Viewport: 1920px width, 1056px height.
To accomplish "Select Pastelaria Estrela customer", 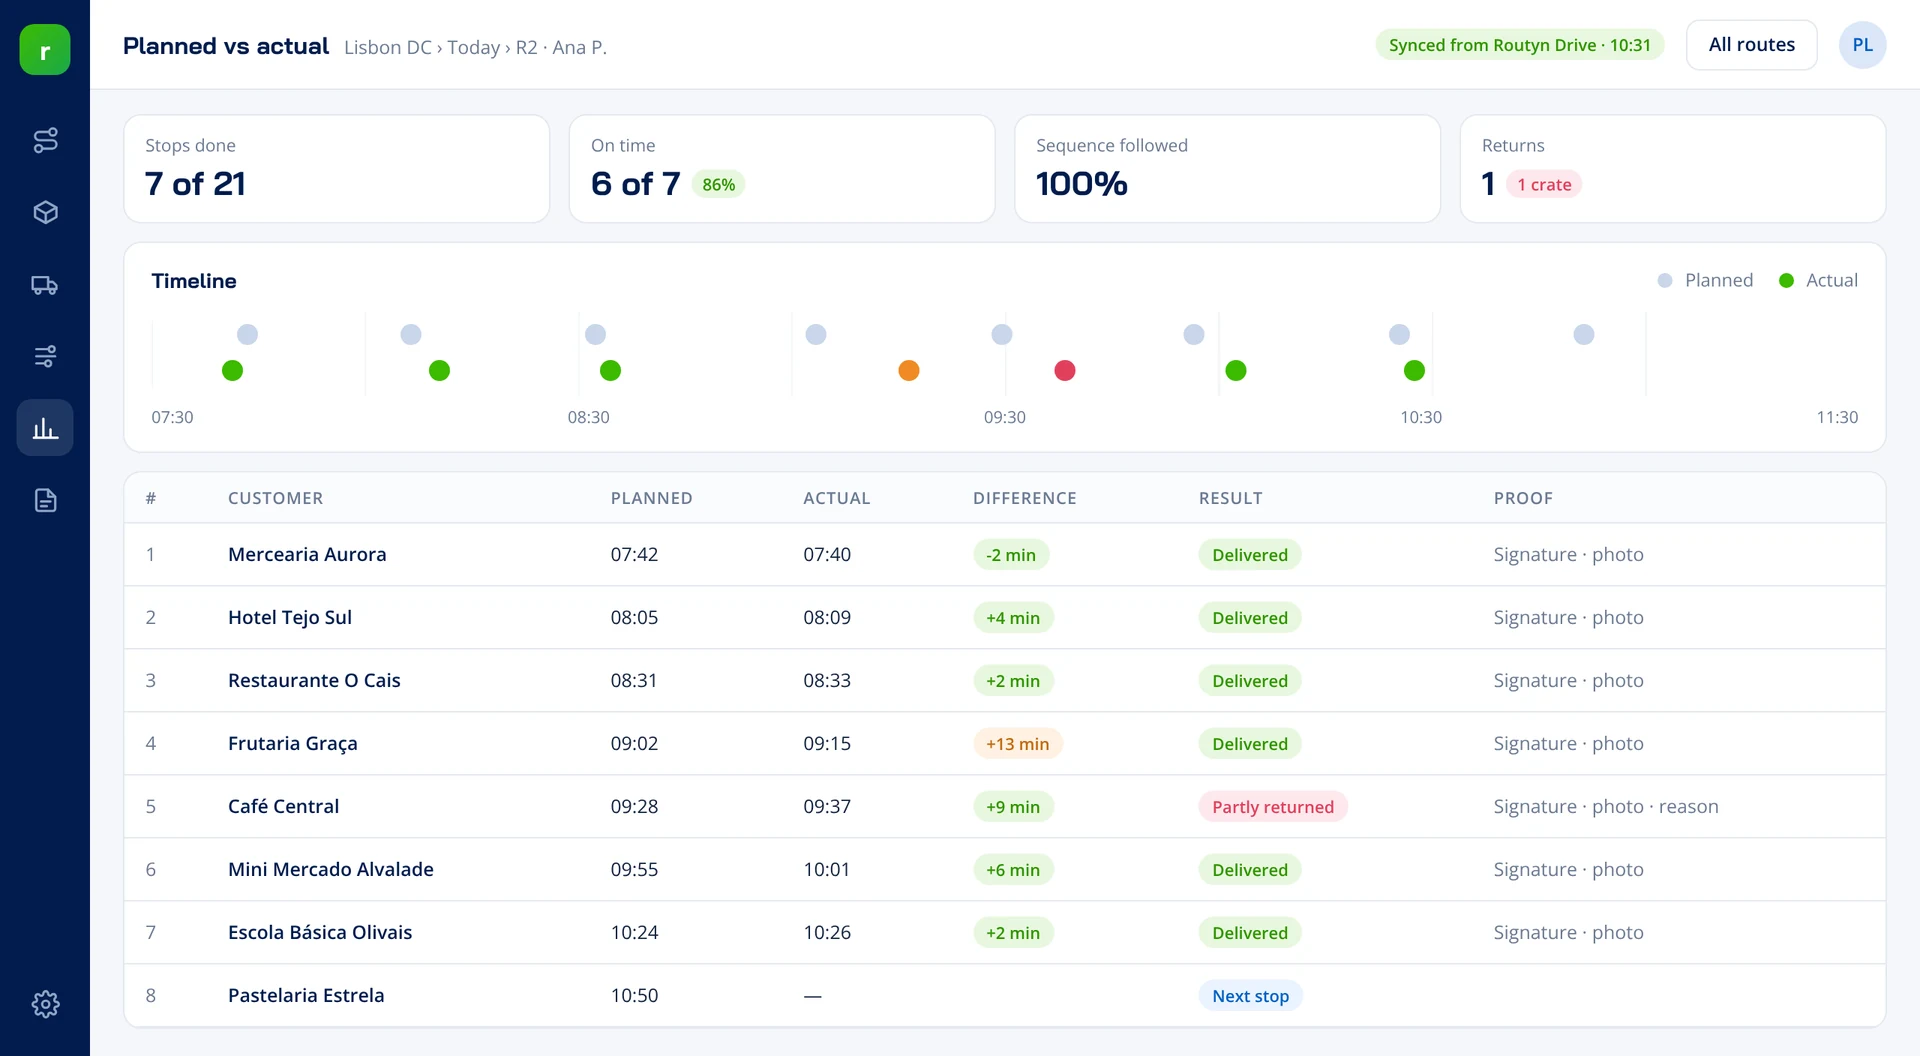I will pyautogui.click(x=306, y=995).
